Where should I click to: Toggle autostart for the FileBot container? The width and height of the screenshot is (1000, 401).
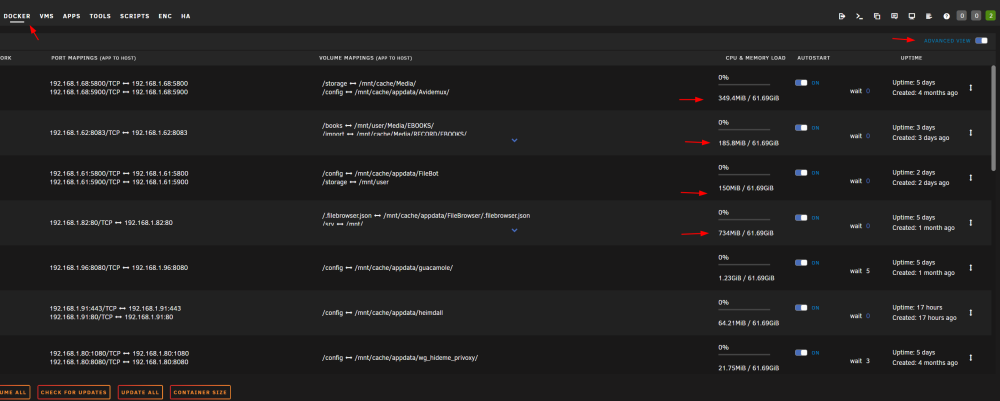[801, 173]
